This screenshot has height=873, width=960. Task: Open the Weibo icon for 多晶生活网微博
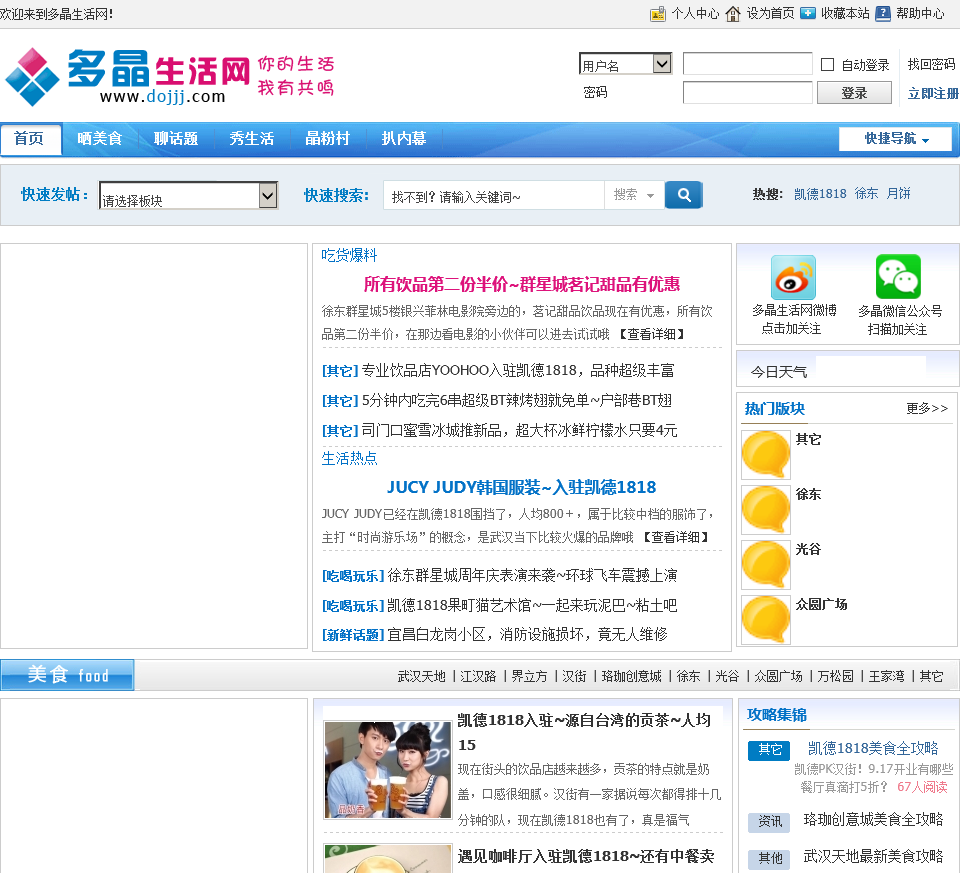793,277
